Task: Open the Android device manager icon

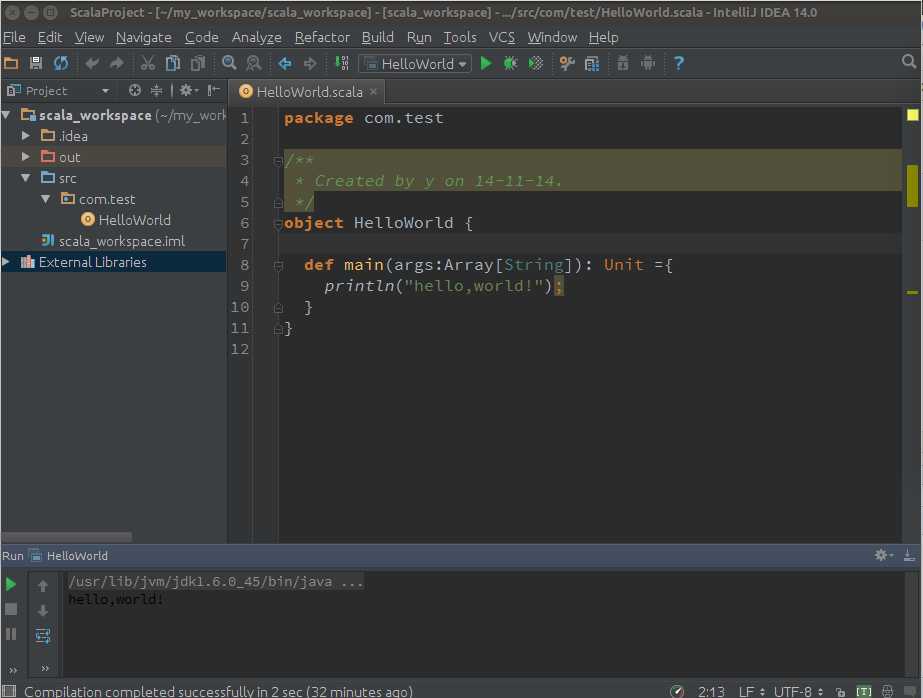Action: click(648, 63)
